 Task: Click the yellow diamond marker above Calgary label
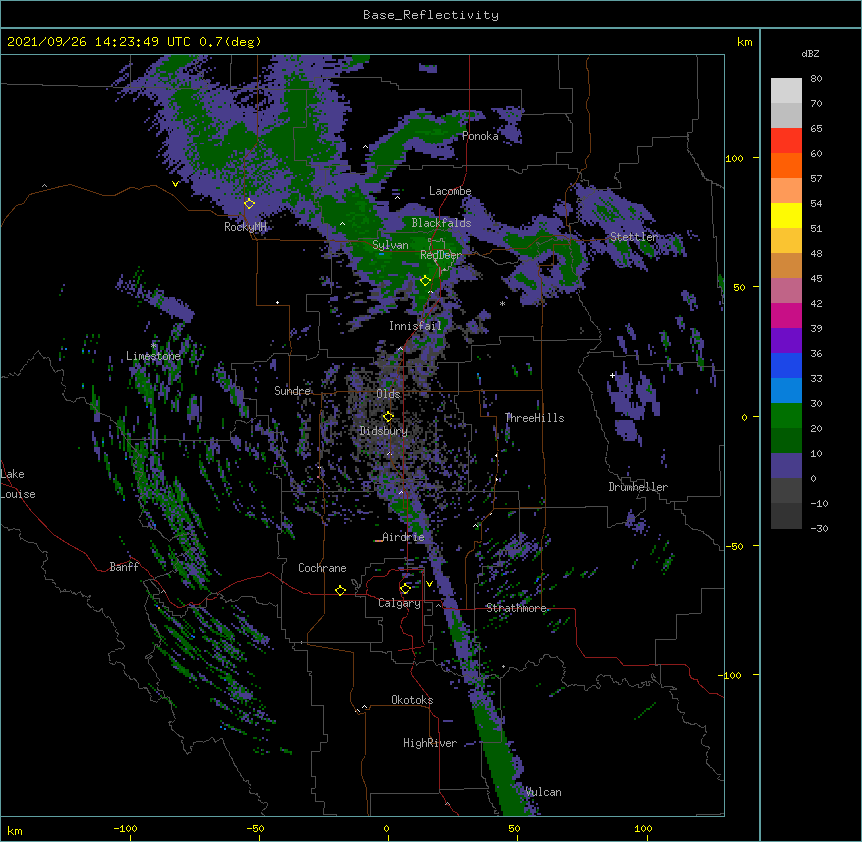[x=405, y=589]
